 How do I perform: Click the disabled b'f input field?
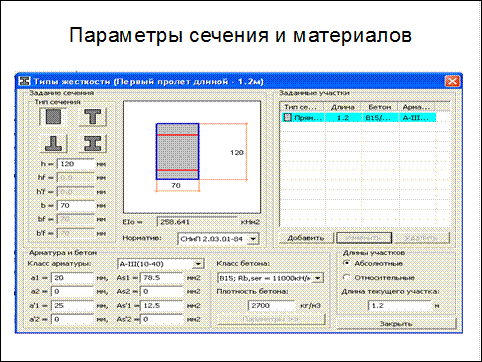coord(76,233)
